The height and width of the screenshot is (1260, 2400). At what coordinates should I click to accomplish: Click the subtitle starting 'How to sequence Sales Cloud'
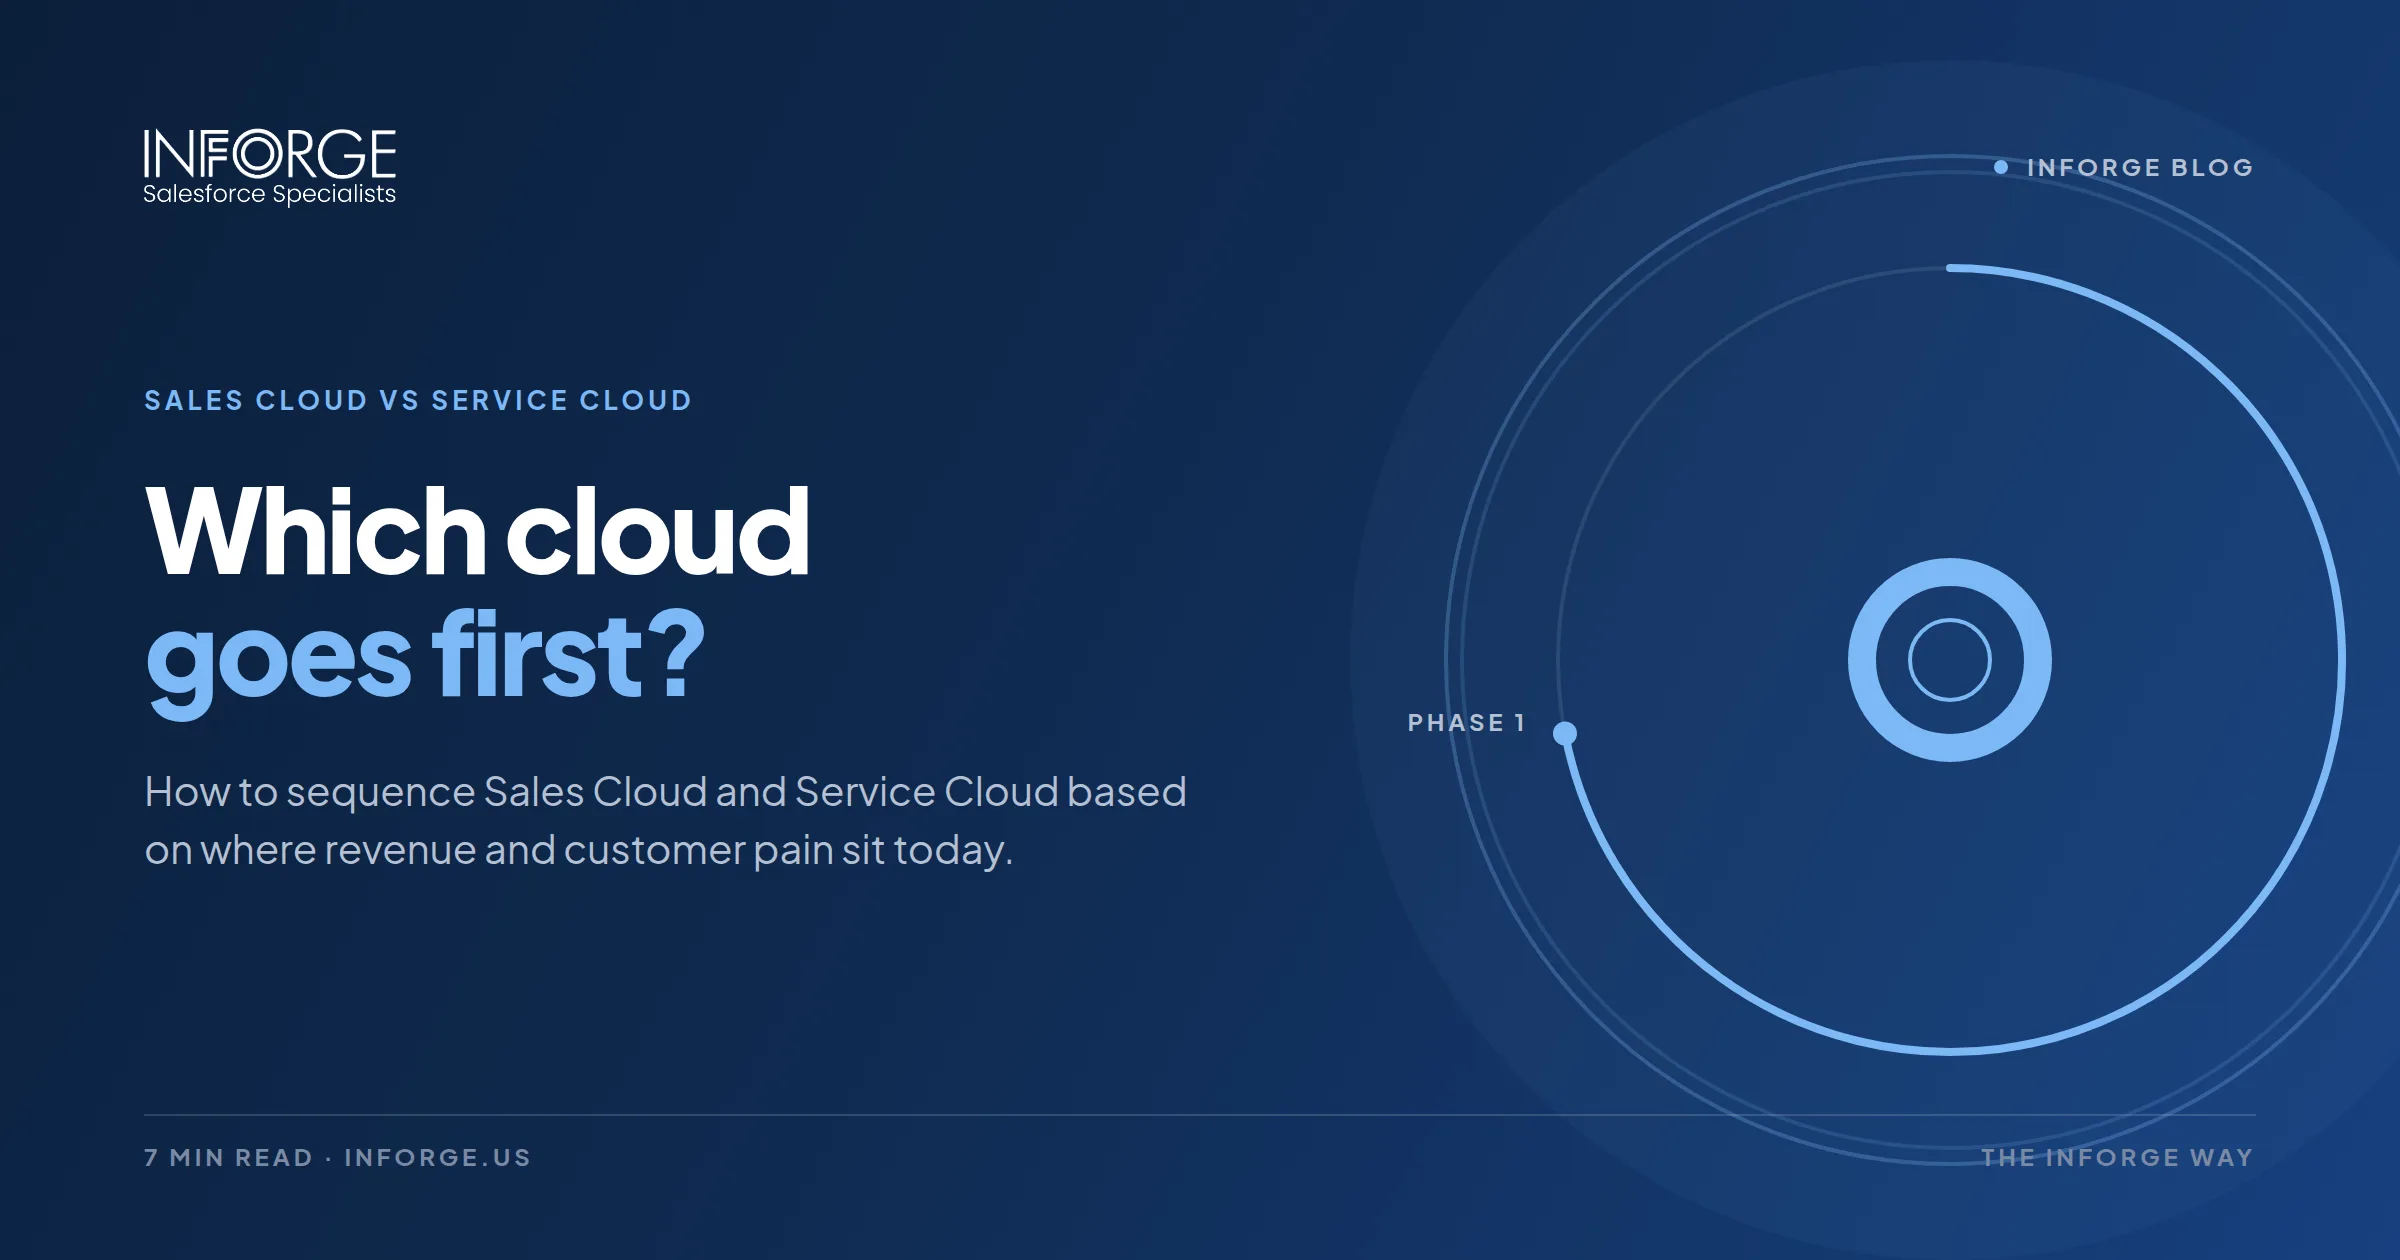click(665, 792)
